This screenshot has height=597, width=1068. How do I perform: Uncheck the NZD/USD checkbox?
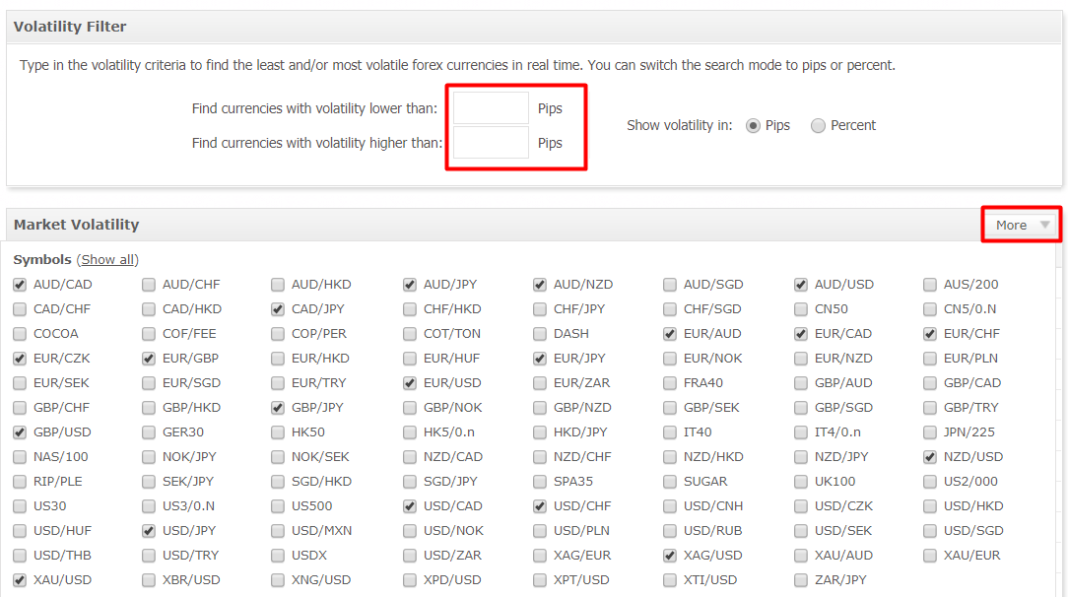tap(930, 457)
